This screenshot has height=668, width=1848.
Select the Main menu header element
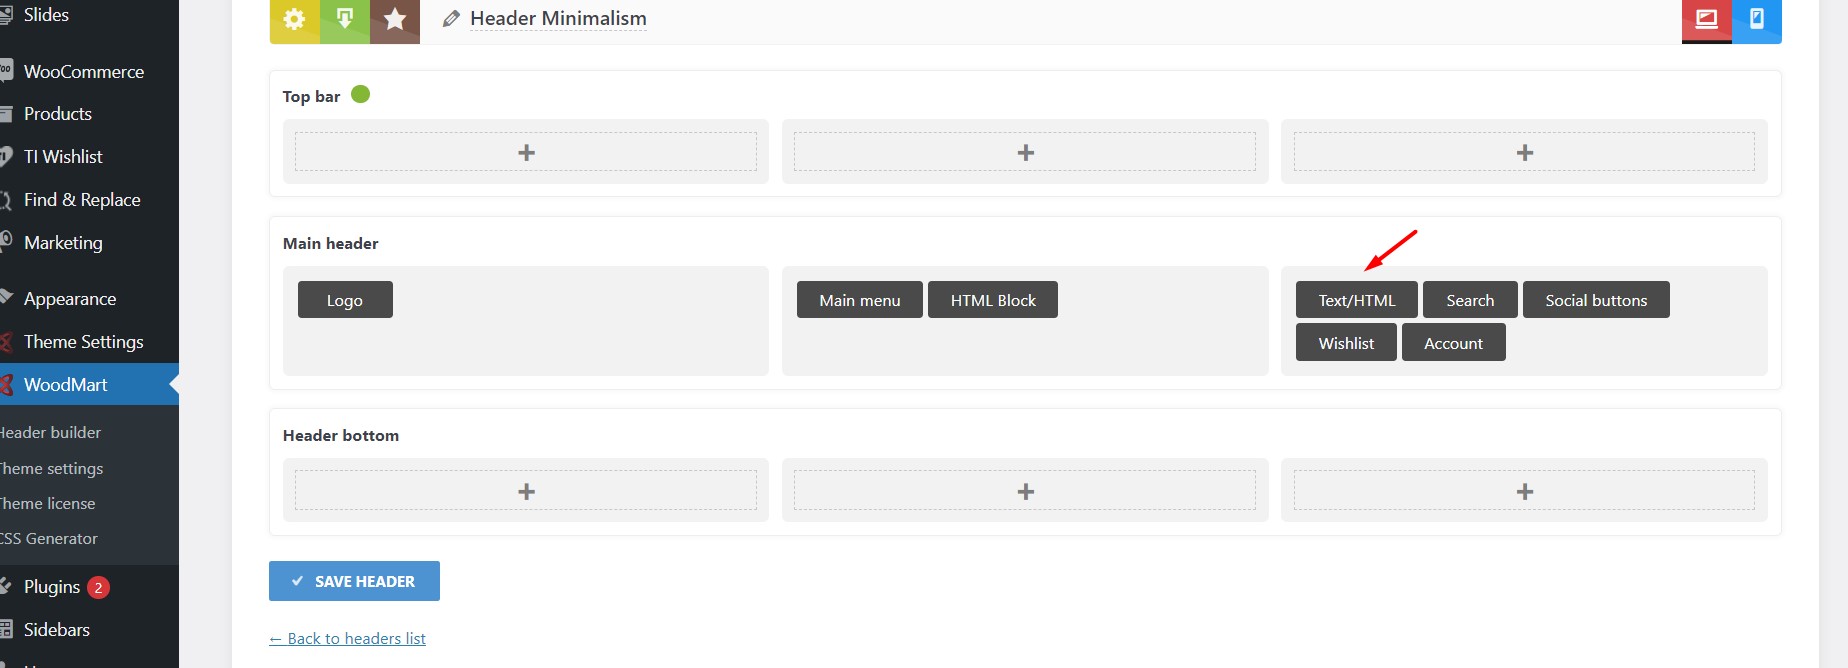pos(860,300)
